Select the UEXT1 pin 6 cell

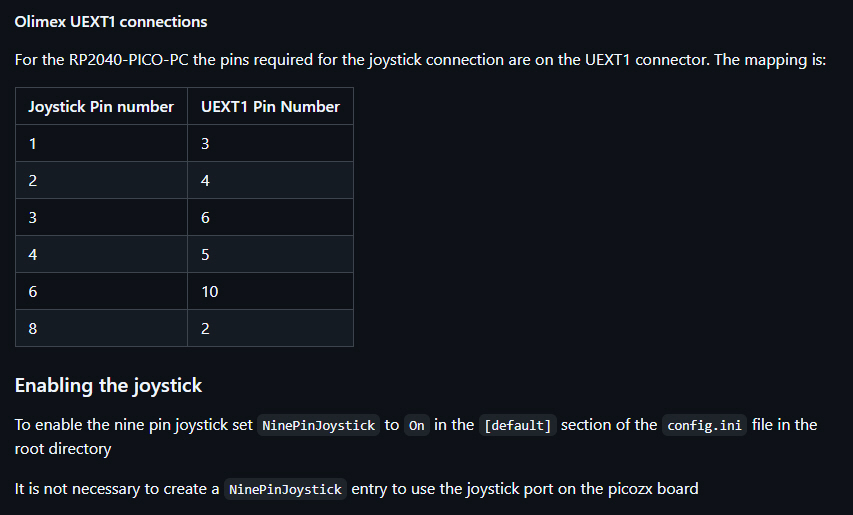coord(270,217)
